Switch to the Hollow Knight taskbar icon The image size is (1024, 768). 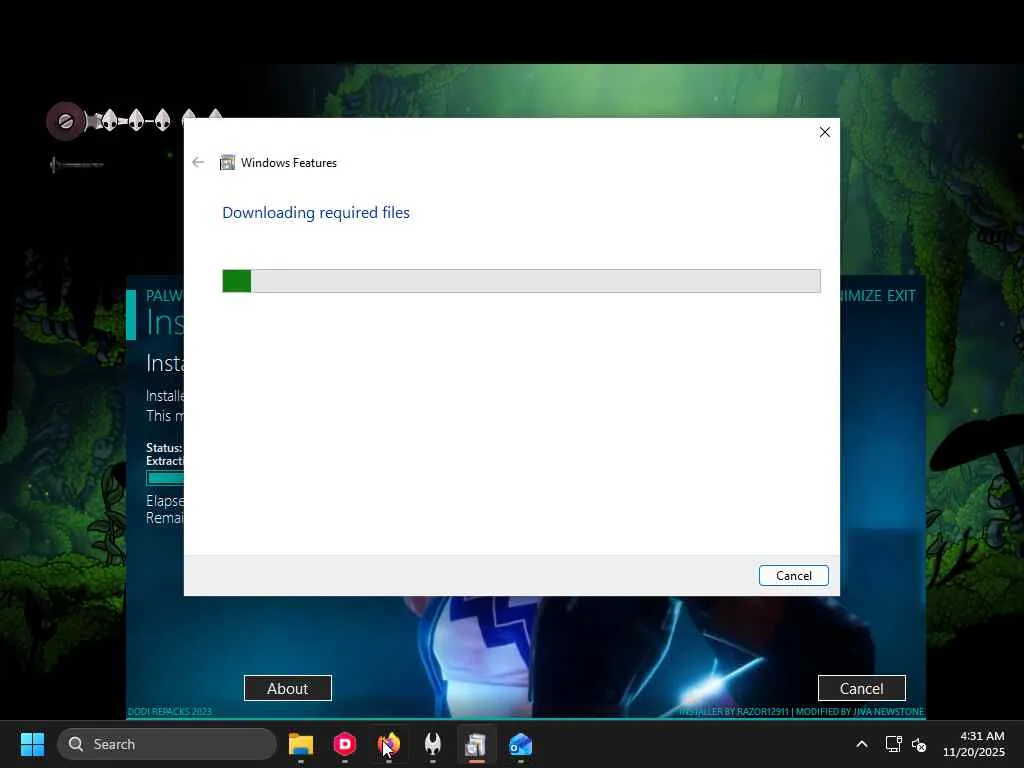pos(432,744)
